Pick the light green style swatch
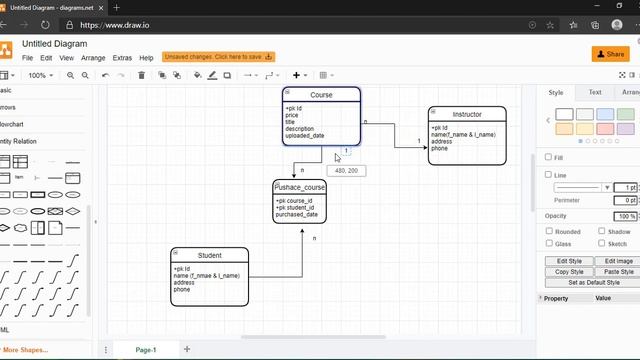 coord(625,114)
